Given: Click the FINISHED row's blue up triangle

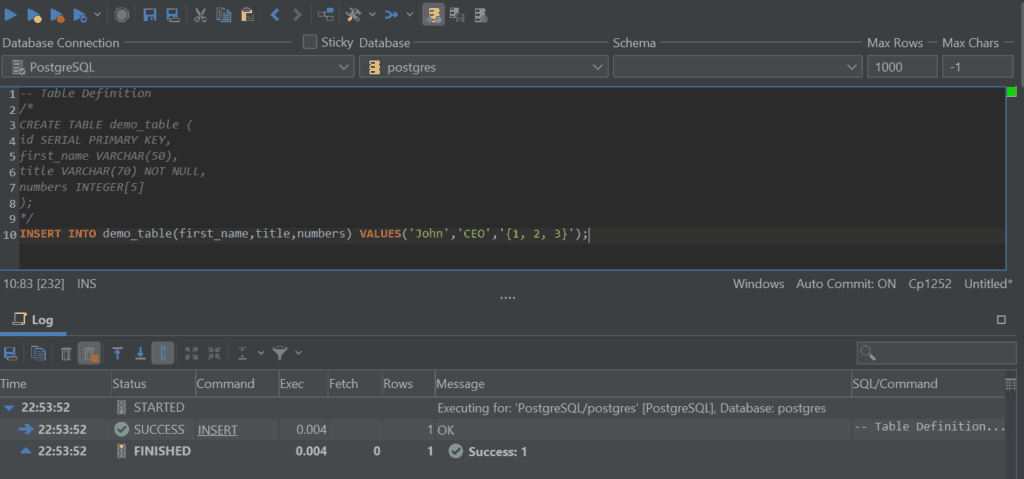Looking at the screenshot, I should click(x=26, y=451).
